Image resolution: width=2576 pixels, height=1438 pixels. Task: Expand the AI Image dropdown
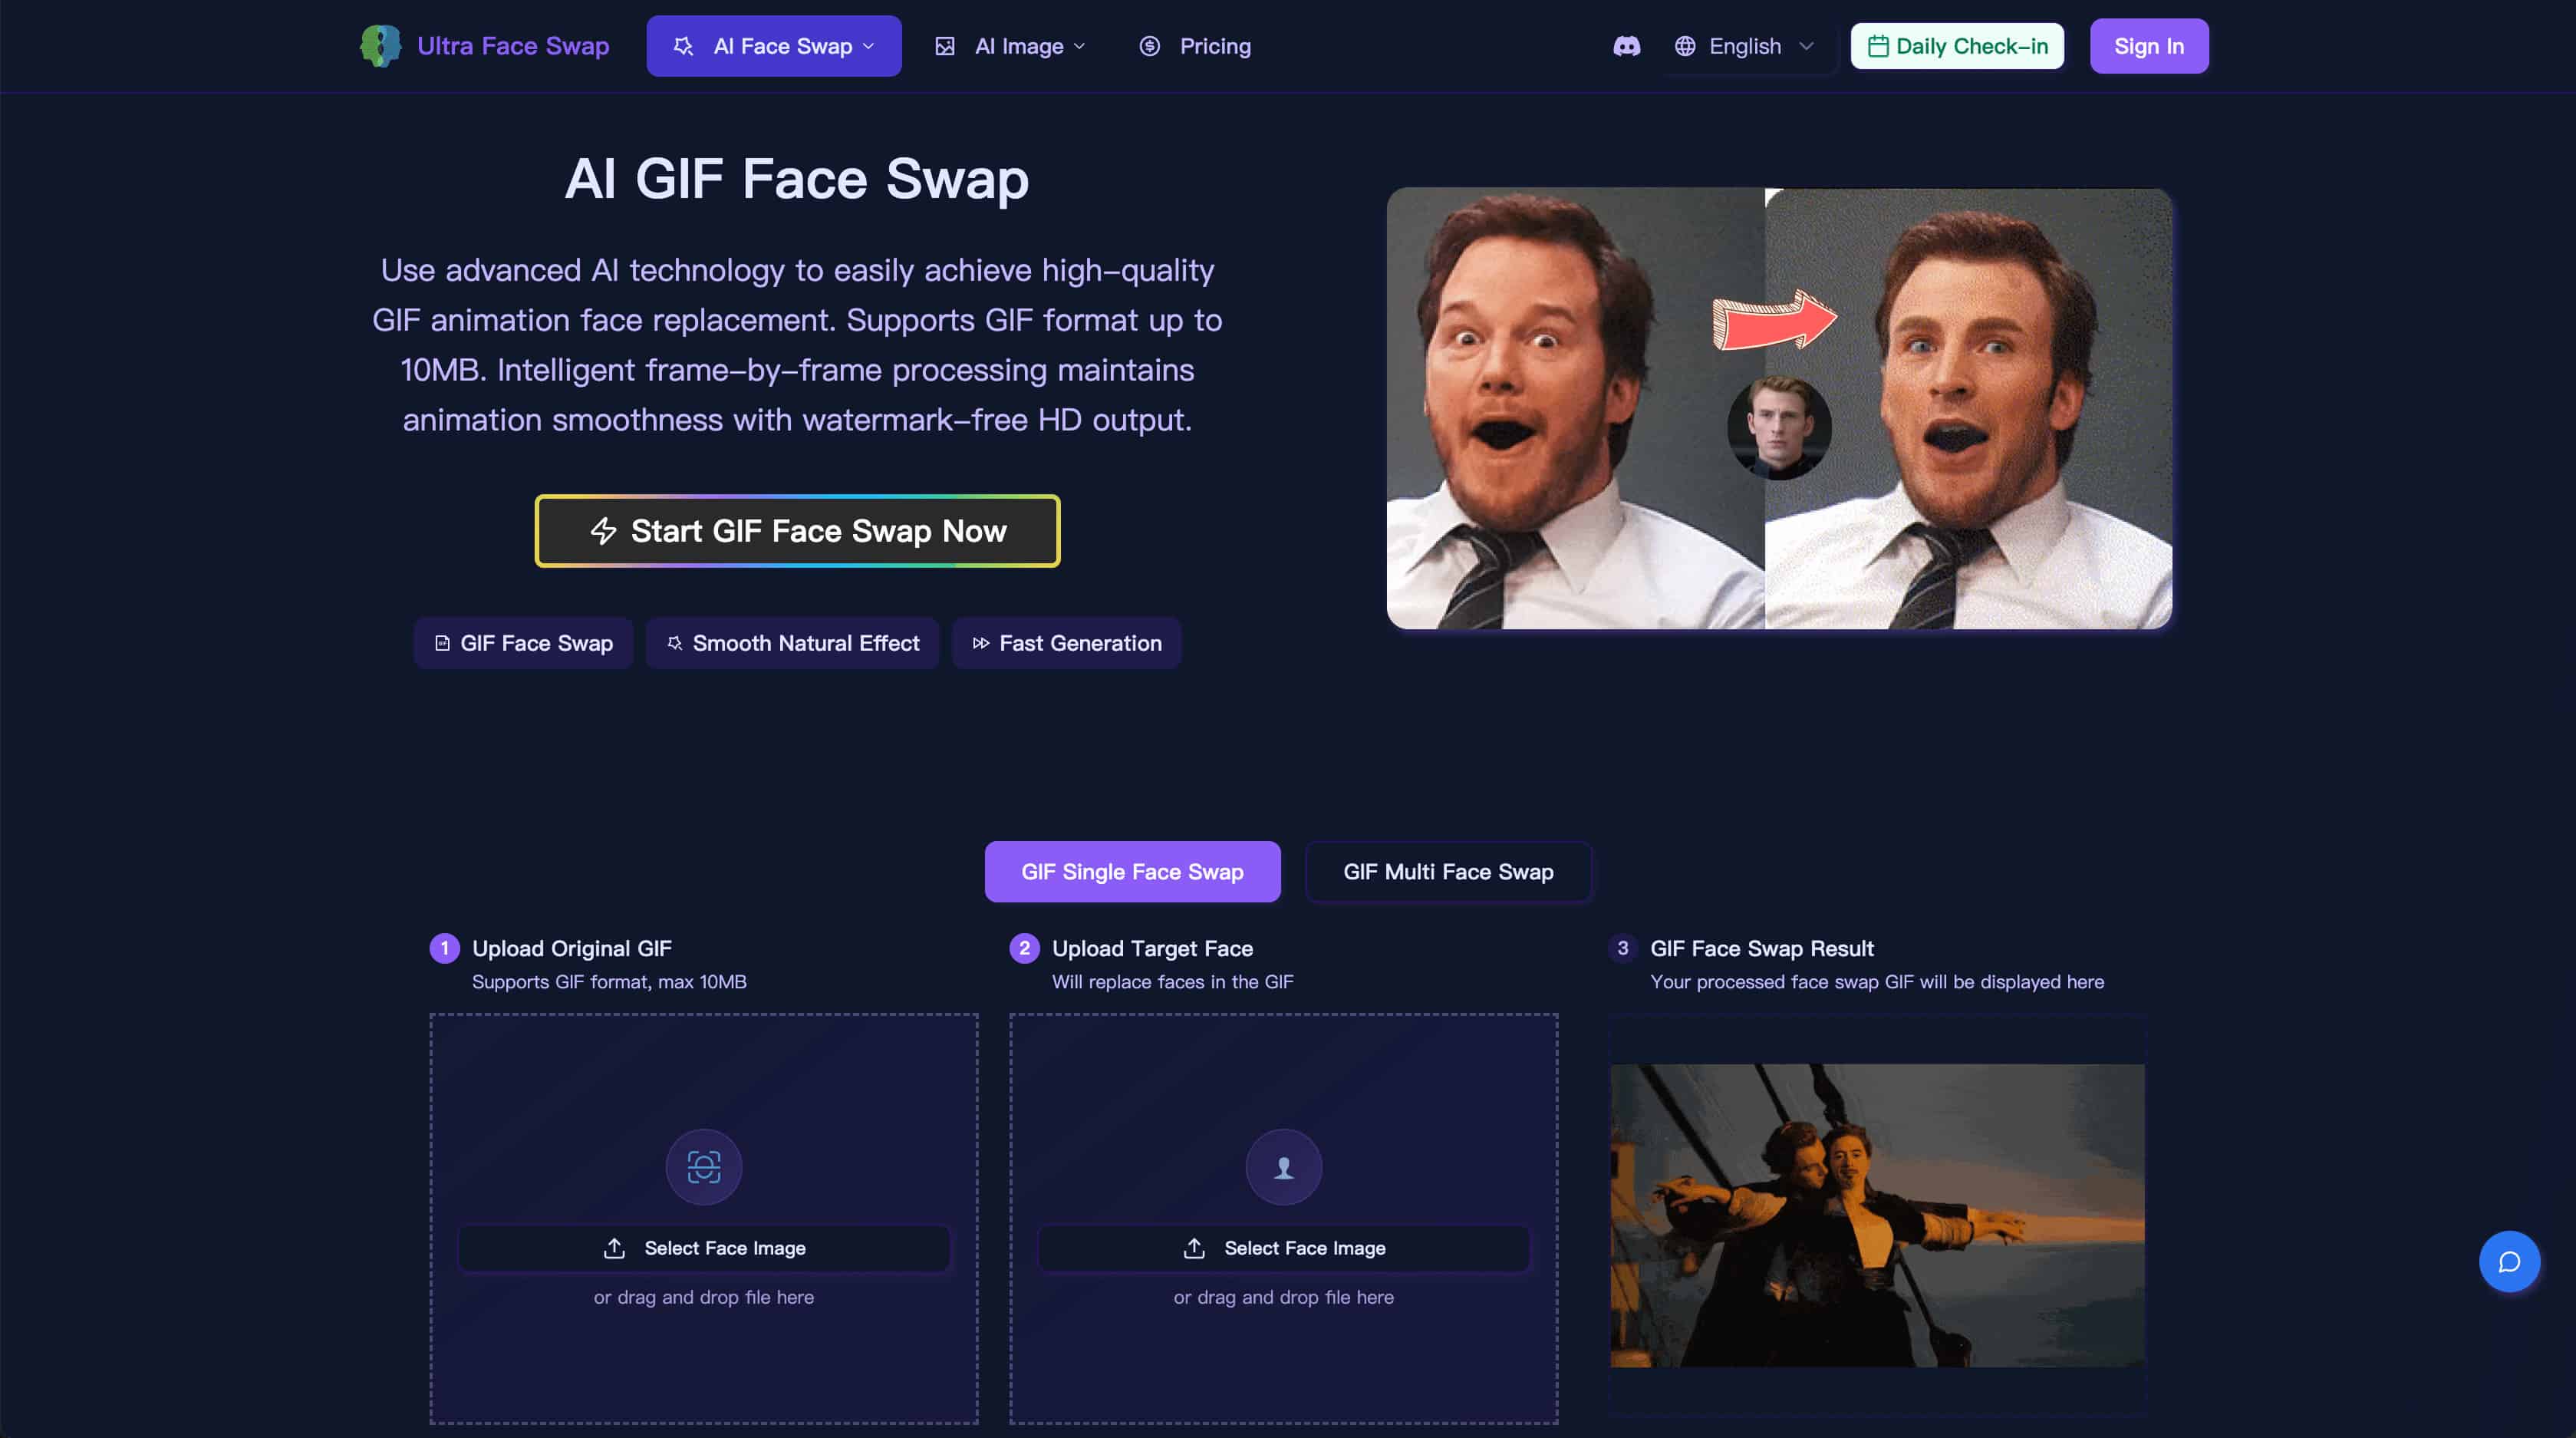click(x=1010, y=46)
